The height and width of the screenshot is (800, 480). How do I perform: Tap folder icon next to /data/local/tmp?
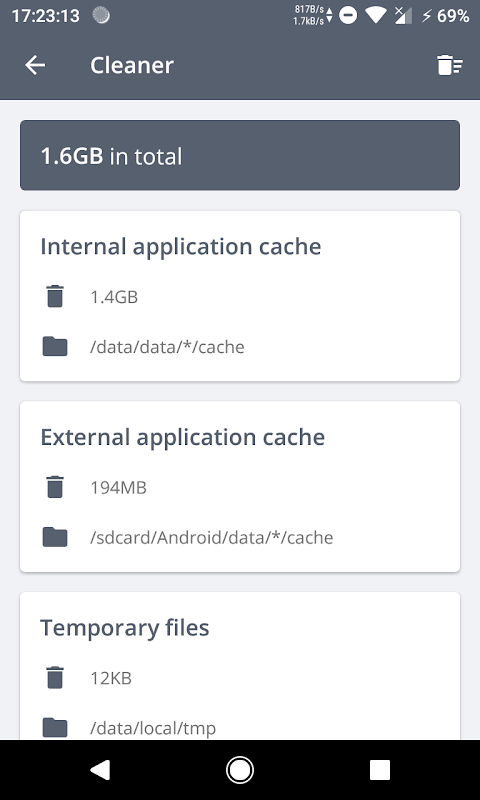click(x=55, y=728)
